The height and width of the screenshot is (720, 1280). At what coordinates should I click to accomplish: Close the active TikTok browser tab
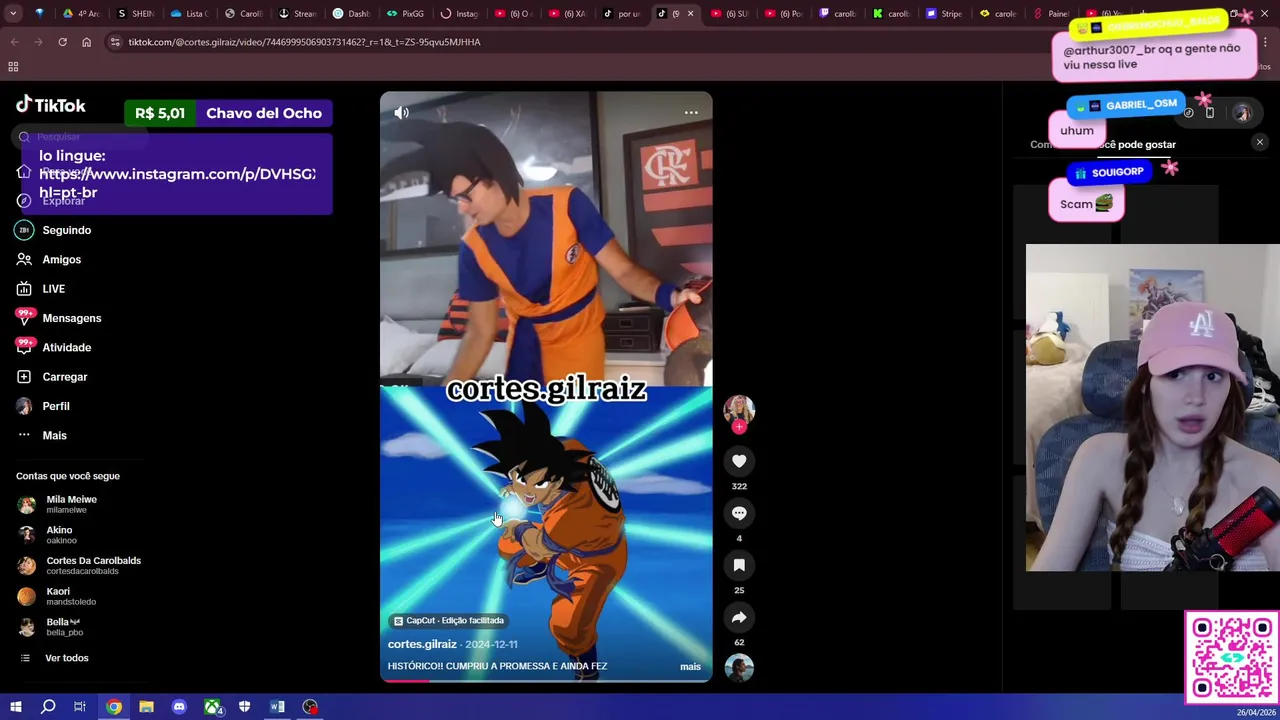(x=690, y=14)
